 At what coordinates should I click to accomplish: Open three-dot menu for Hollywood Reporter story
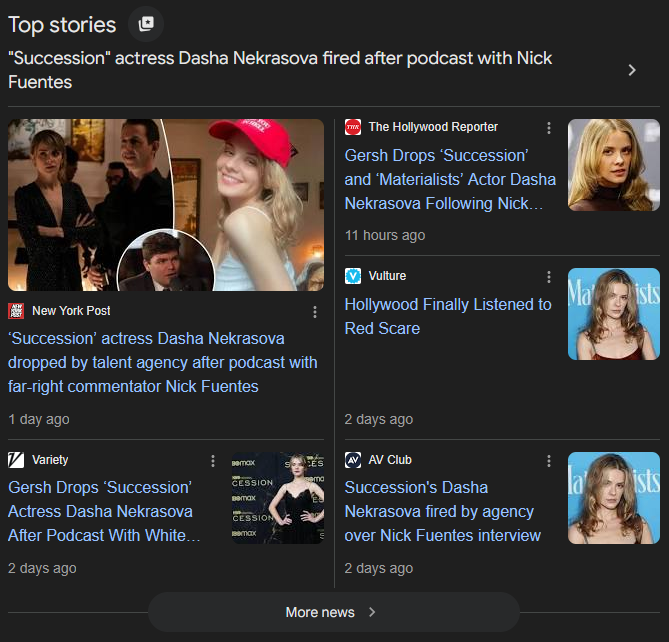tap(548, 128)
